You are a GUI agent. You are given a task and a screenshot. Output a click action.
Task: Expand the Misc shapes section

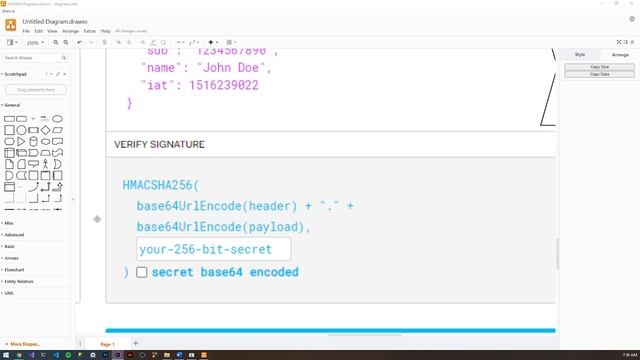point(8,223)
